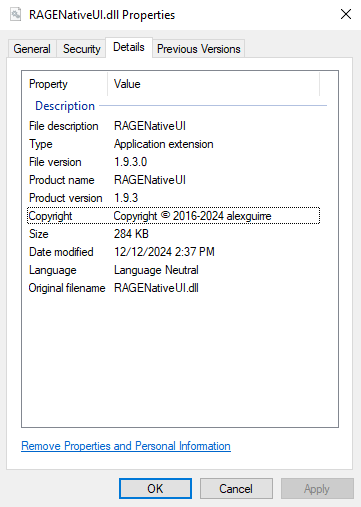Select the Size property label
This screenshot has width=361, height=507.
tap(39, 234)
